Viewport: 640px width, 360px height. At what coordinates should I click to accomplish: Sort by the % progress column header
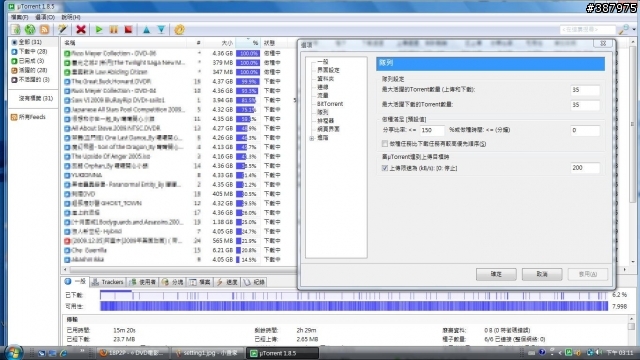tap(248, 43)
